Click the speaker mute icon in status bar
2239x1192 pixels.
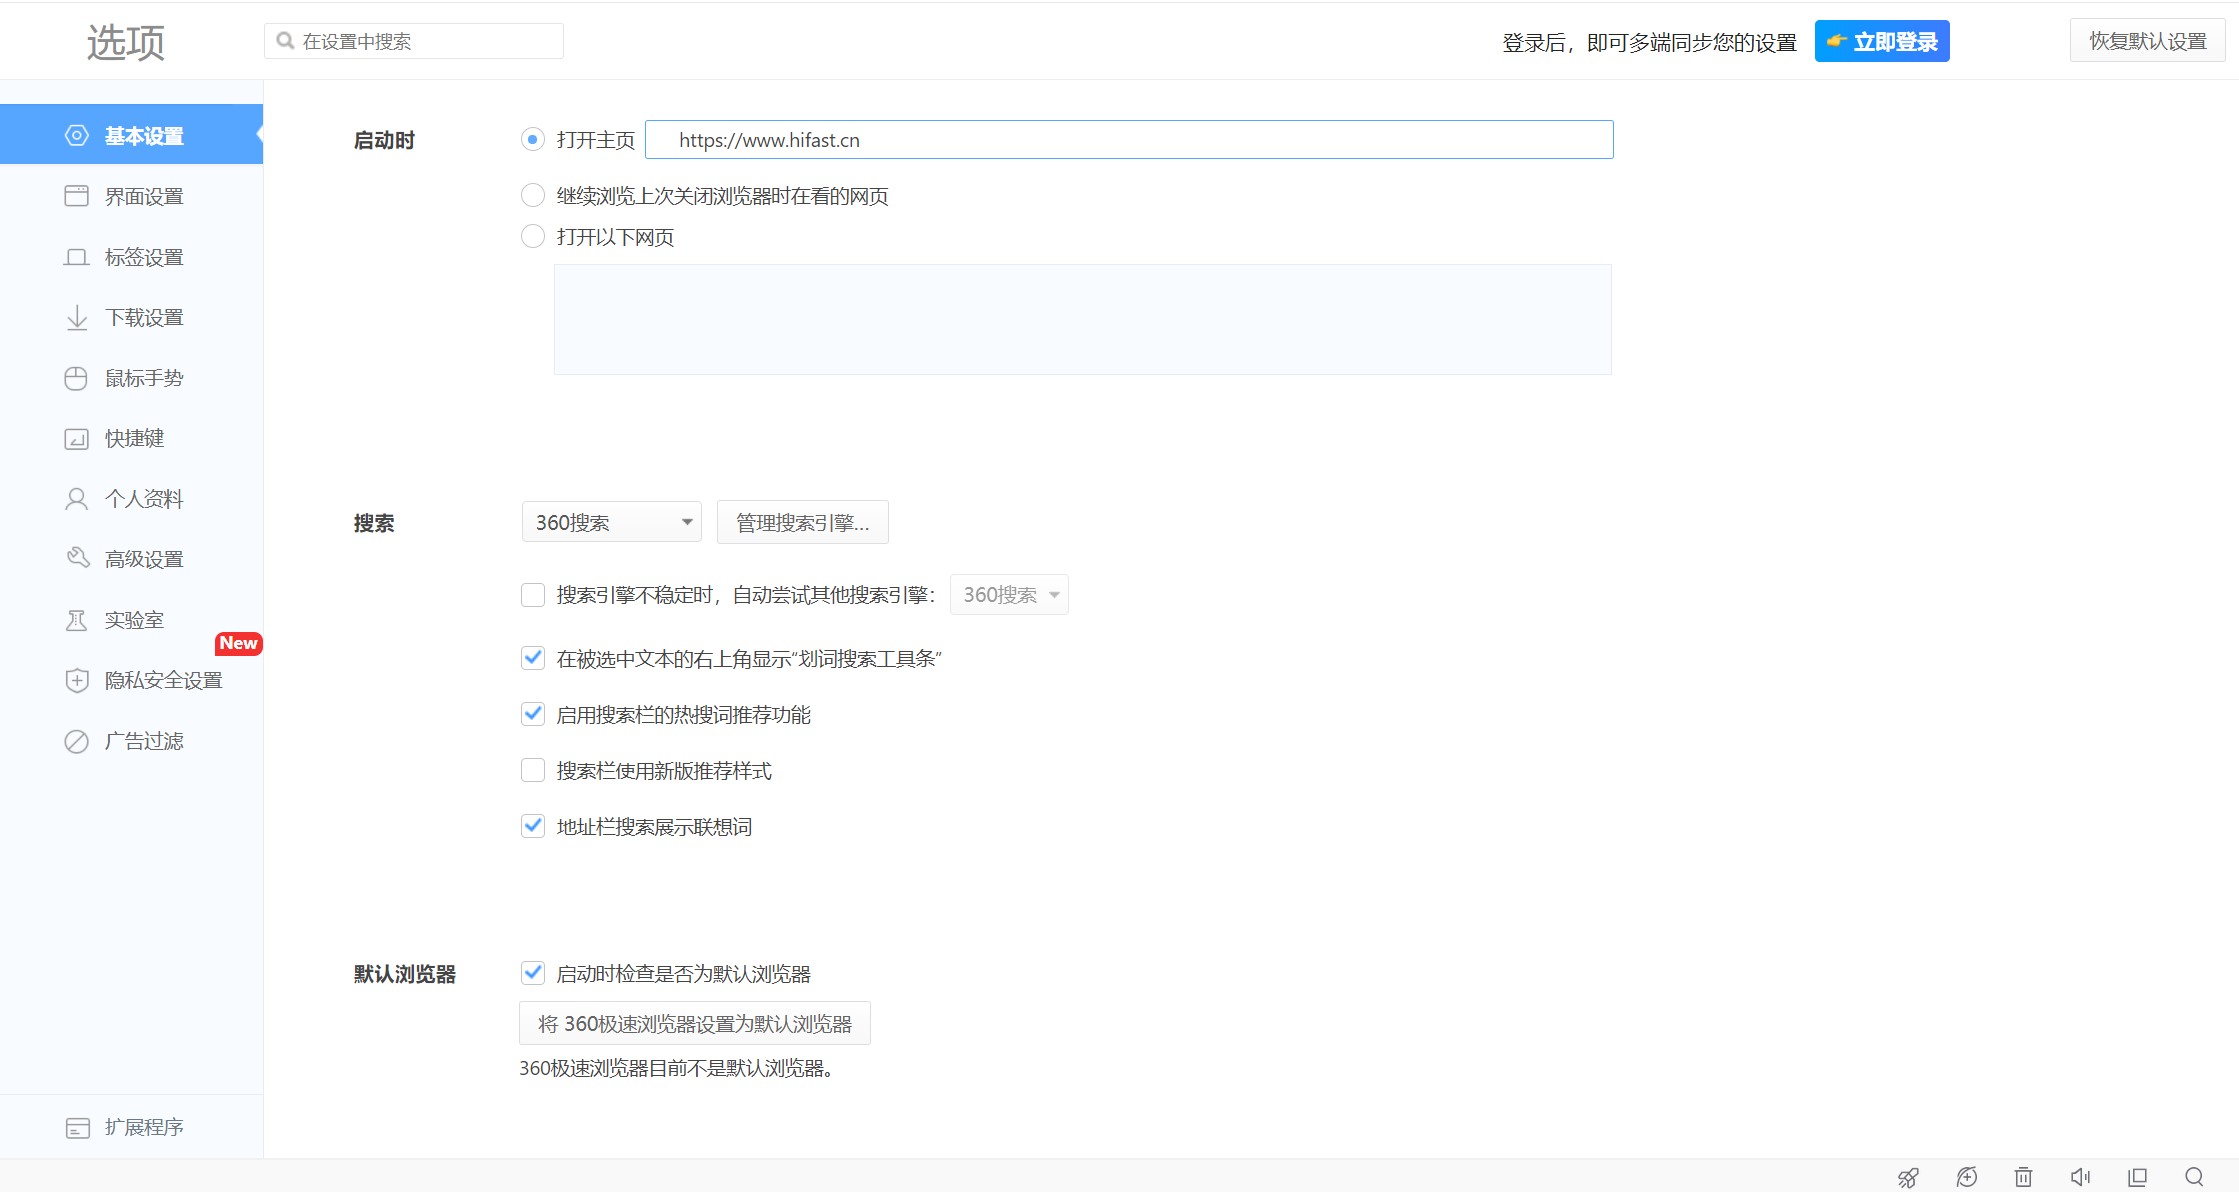click(x=2080, y=1177)
